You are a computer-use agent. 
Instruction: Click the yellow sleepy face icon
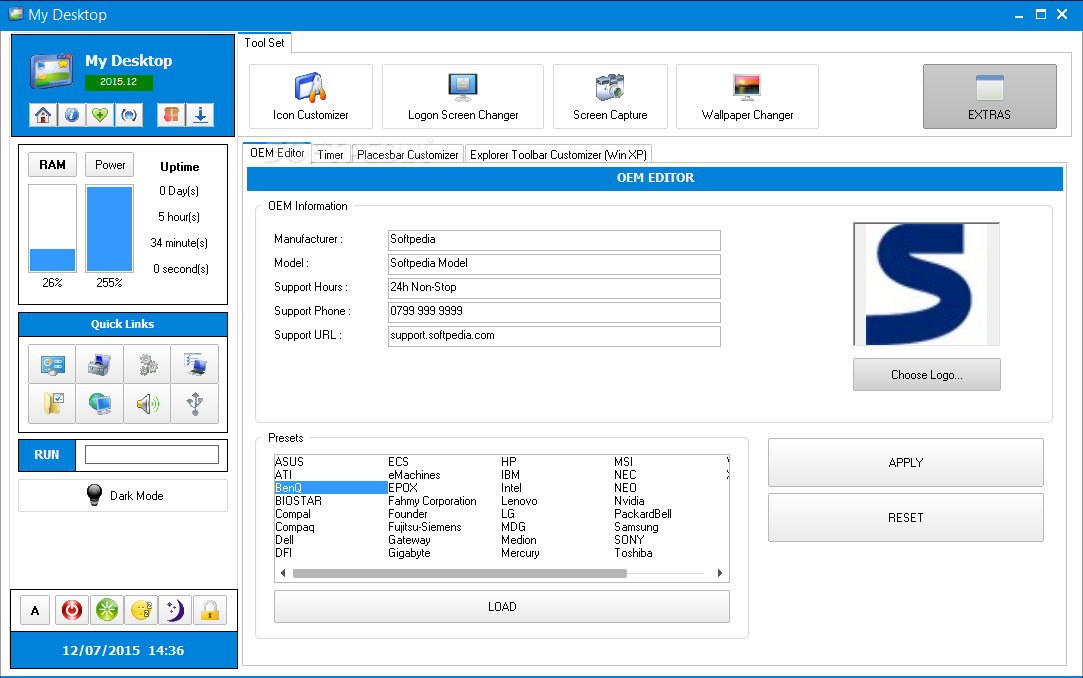[x=141, y=610]
